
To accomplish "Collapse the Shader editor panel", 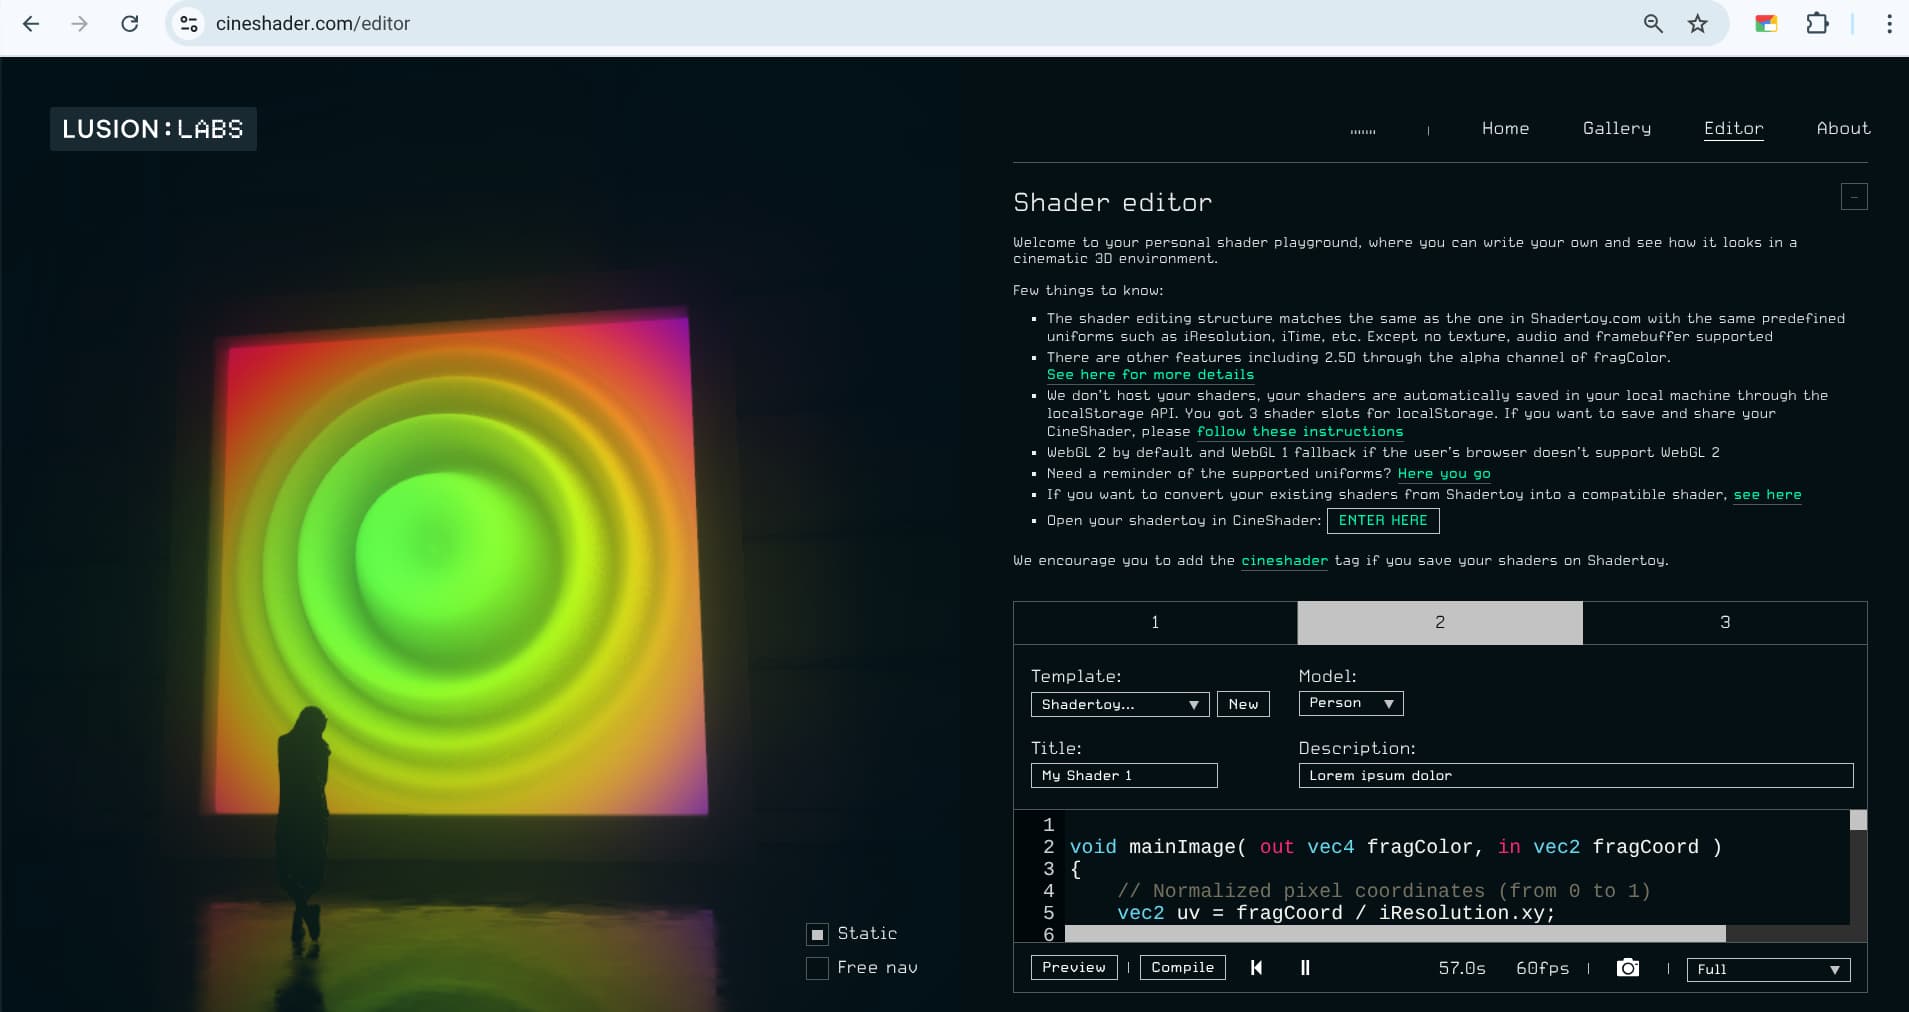I will (1853, 197).
